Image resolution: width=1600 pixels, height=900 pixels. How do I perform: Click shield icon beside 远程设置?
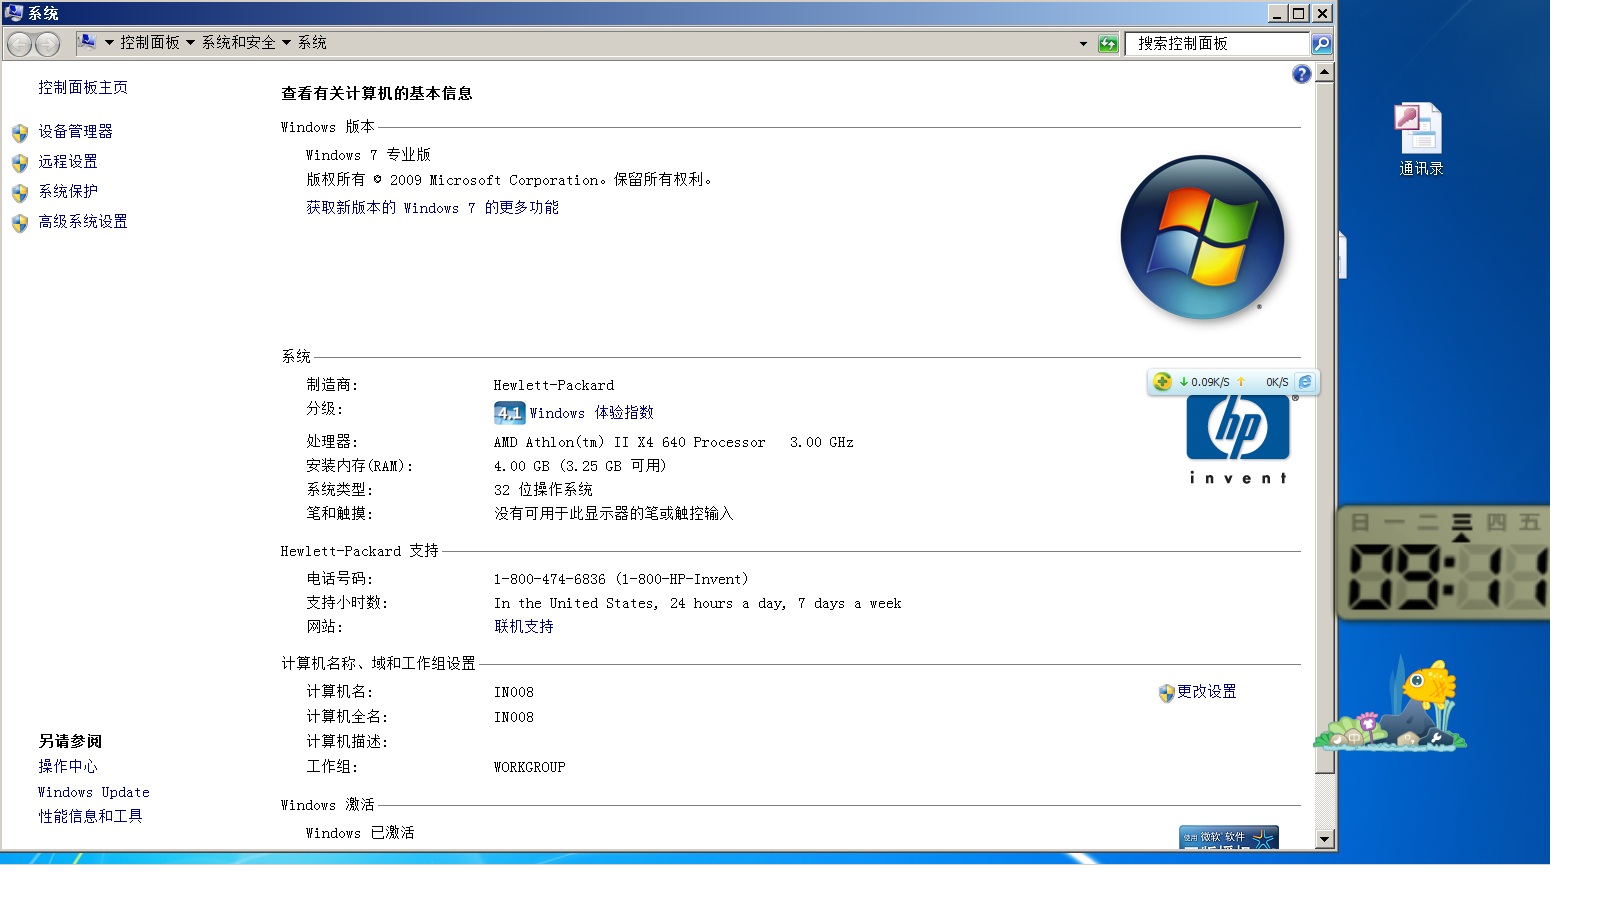coord(20,163)
